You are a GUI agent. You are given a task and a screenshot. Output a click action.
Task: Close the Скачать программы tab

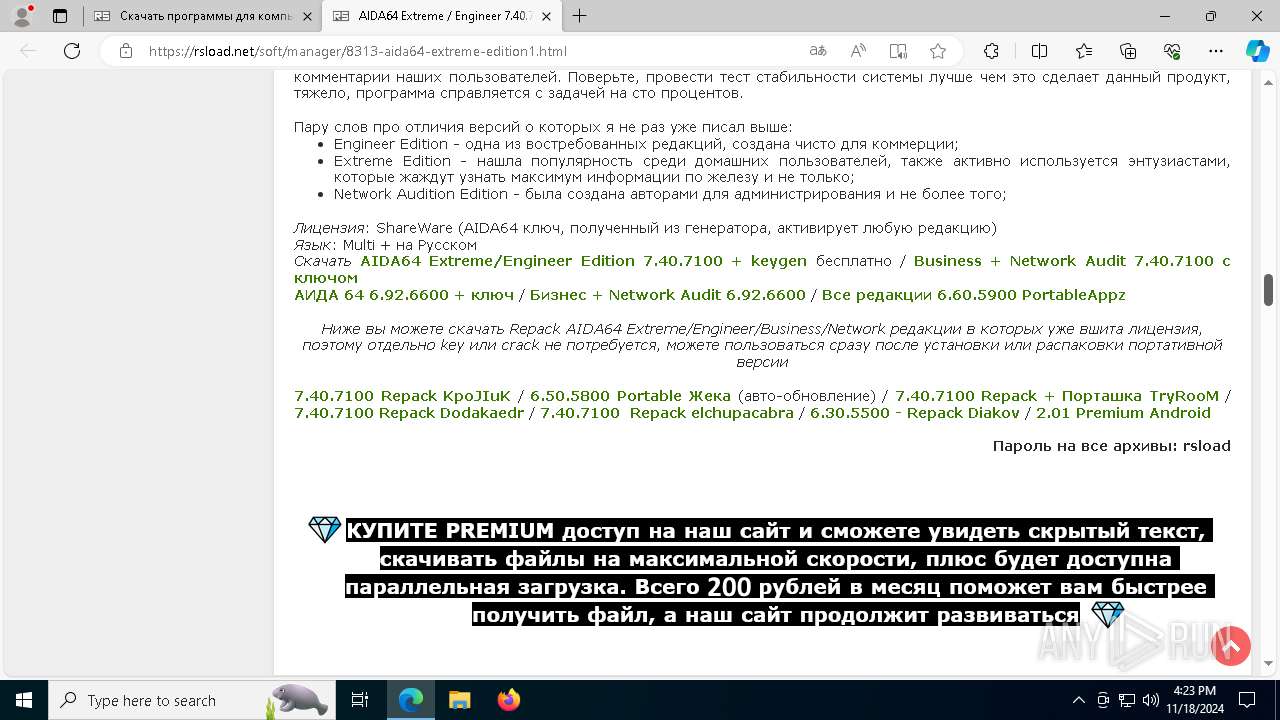[x=307, y=16]
